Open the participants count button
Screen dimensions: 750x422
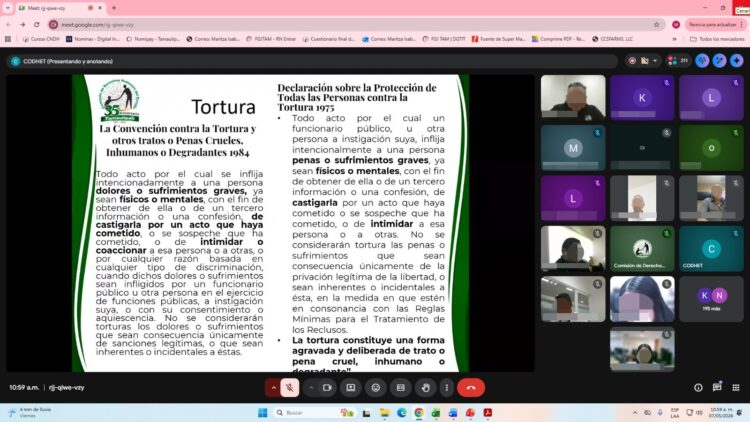678,61
